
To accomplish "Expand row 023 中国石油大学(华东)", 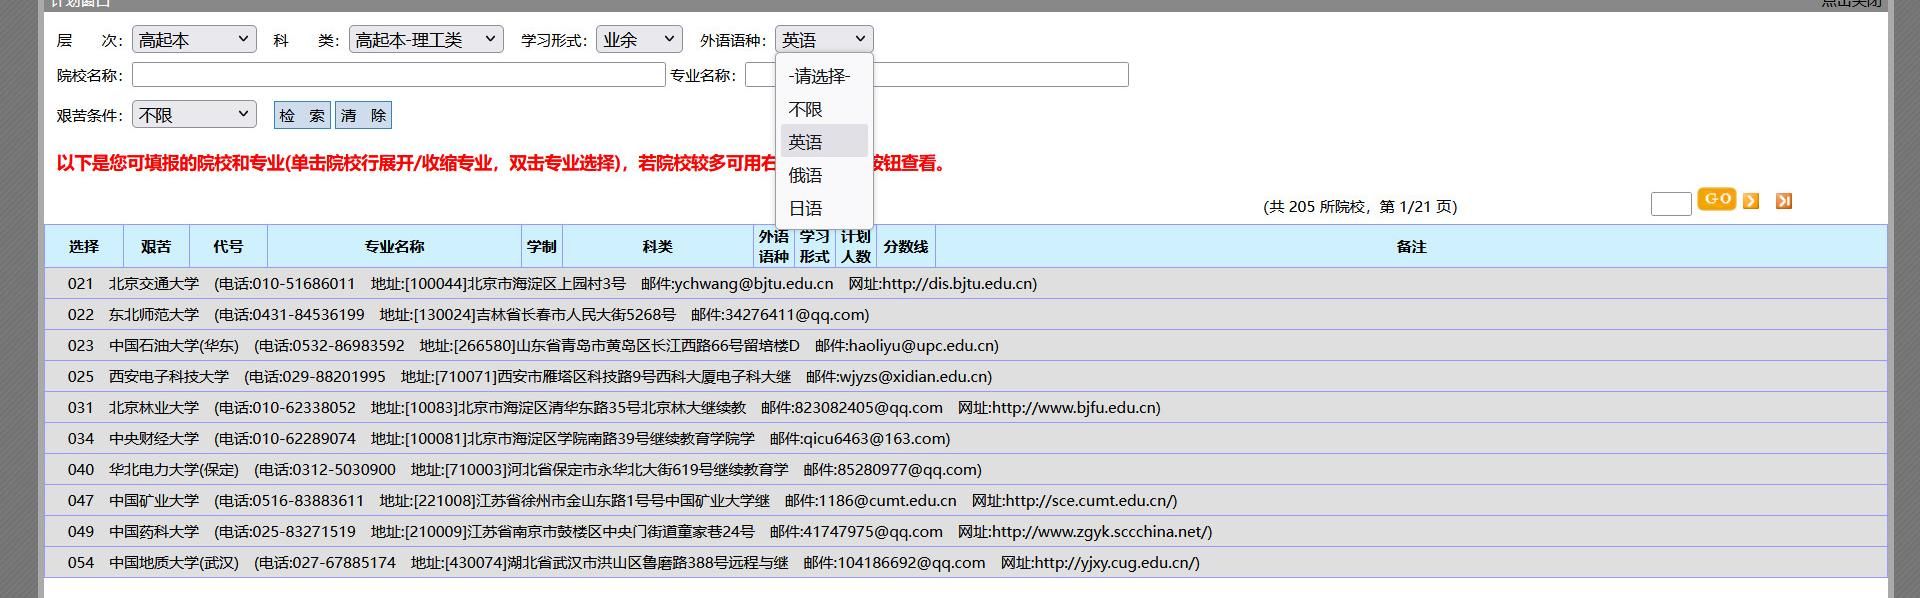I will pos(965,345).
